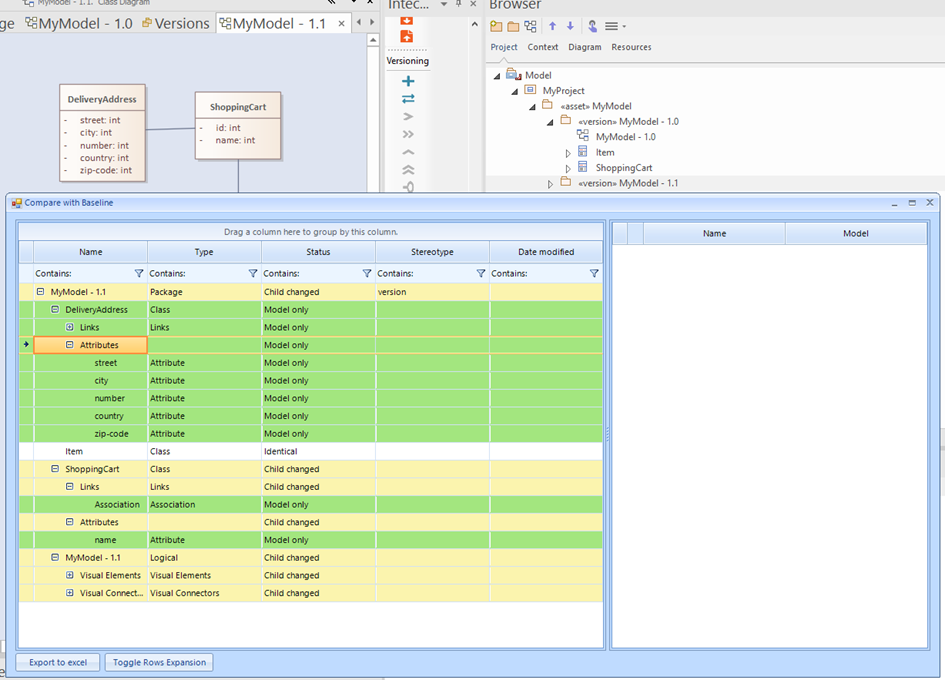
Task: Select the Item row marked Identical
Action: point(311,452)
